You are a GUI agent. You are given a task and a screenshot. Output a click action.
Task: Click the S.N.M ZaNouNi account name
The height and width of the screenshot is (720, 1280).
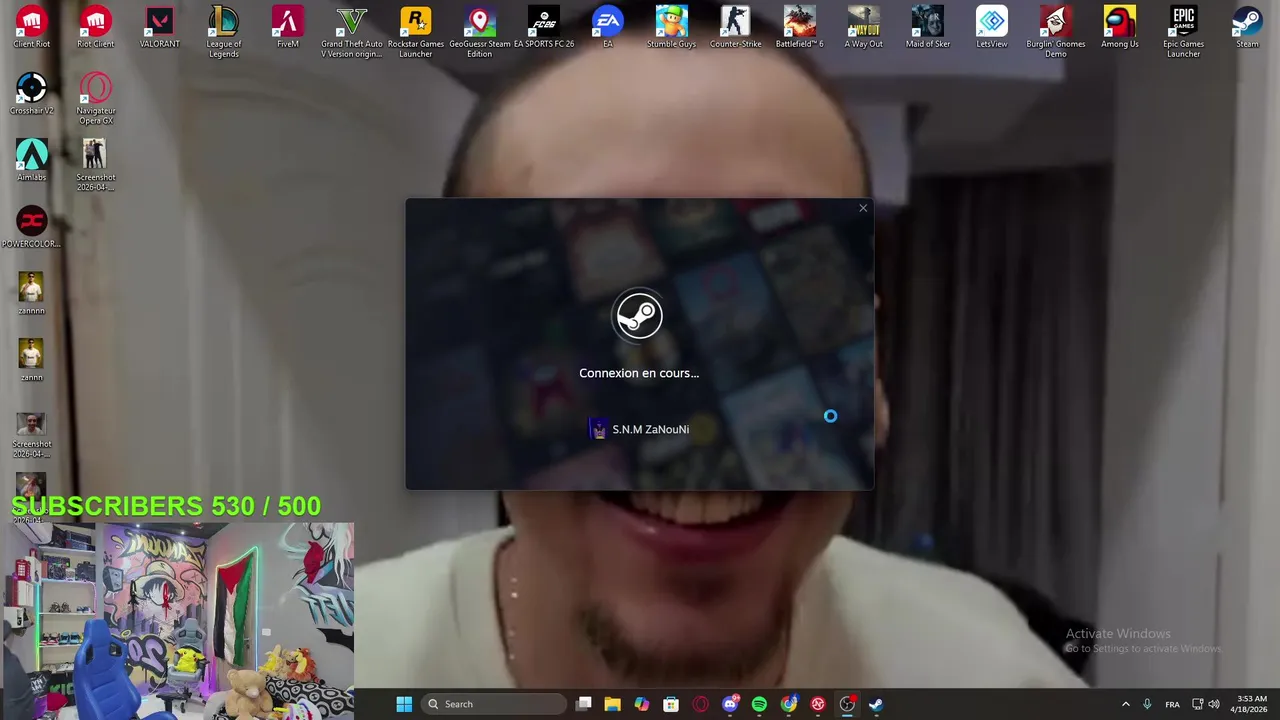(650, 429)
